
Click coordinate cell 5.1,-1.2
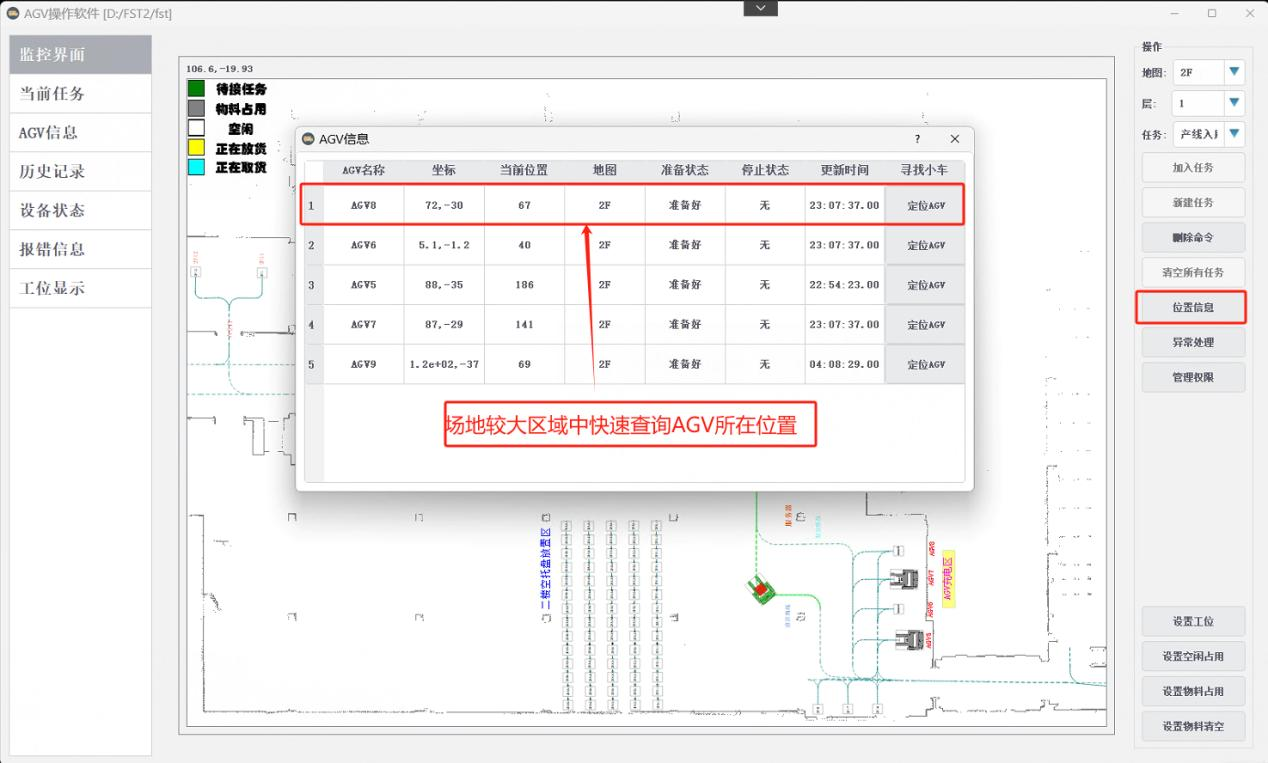click(x=444, y=245)
